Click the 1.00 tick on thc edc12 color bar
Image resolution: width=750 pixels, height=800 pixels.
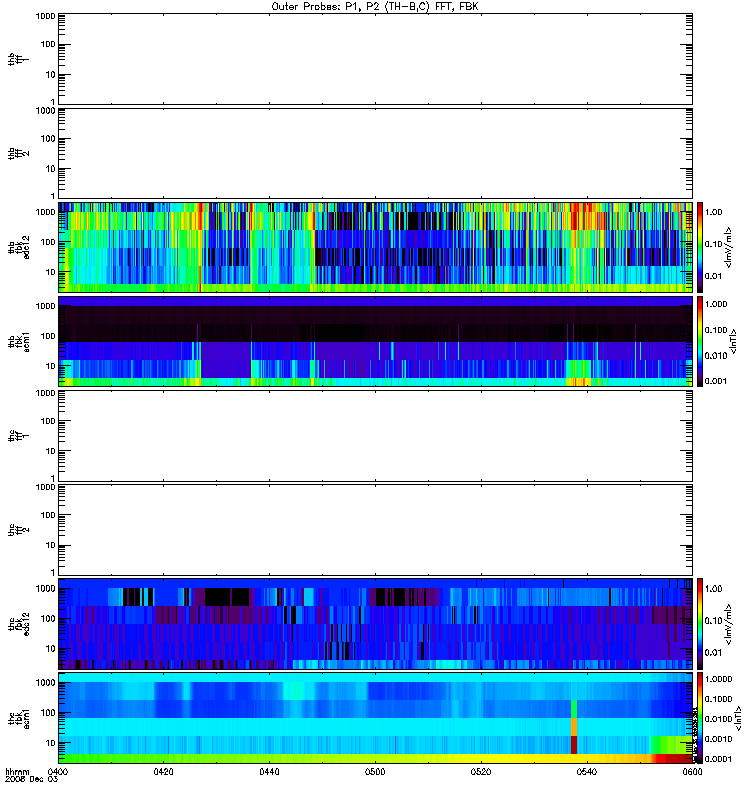[713, 589]
